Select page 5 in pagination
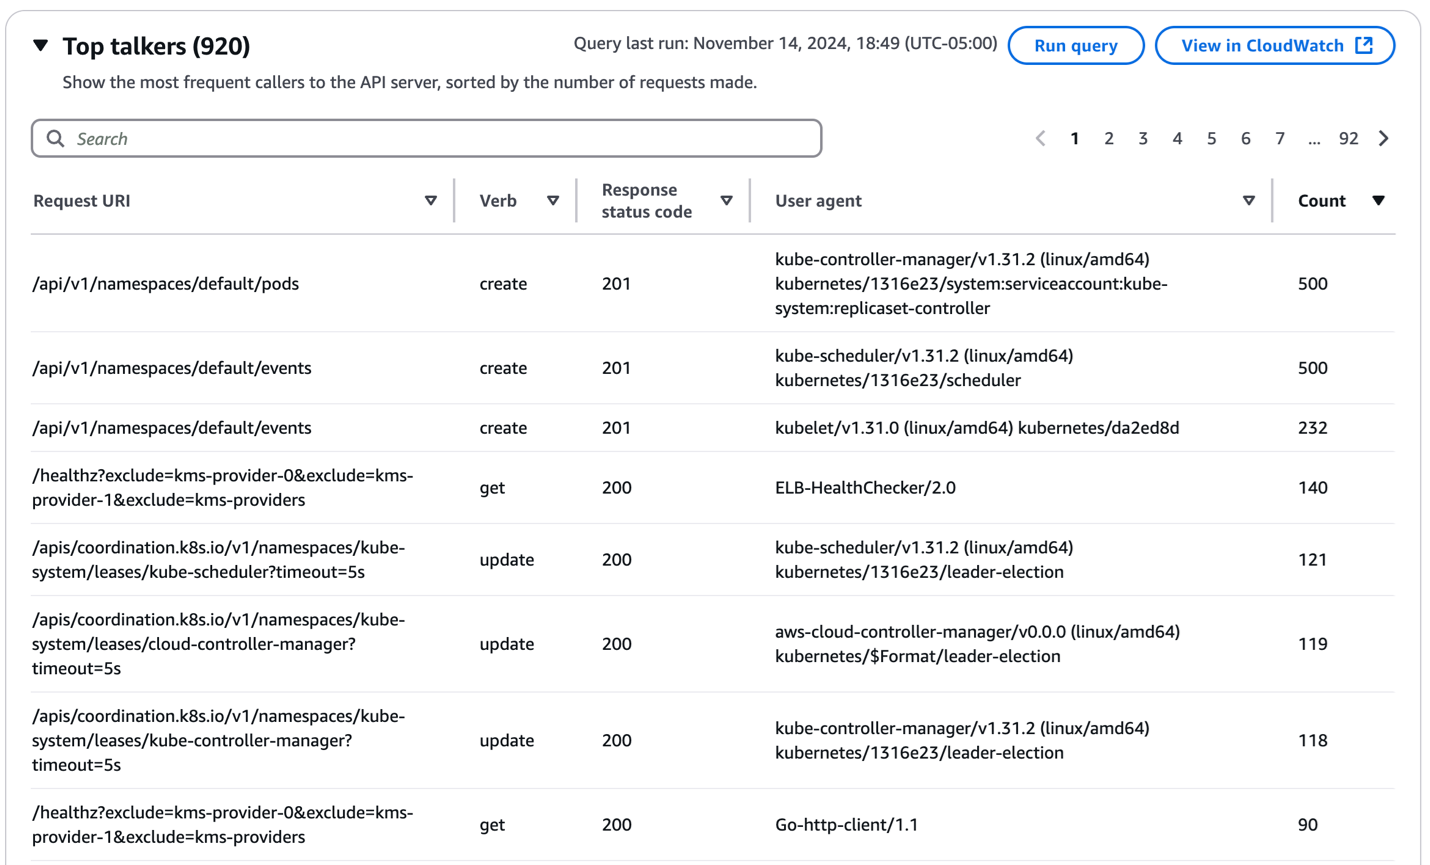The image size is (1430, 865). click(1211, 138)
